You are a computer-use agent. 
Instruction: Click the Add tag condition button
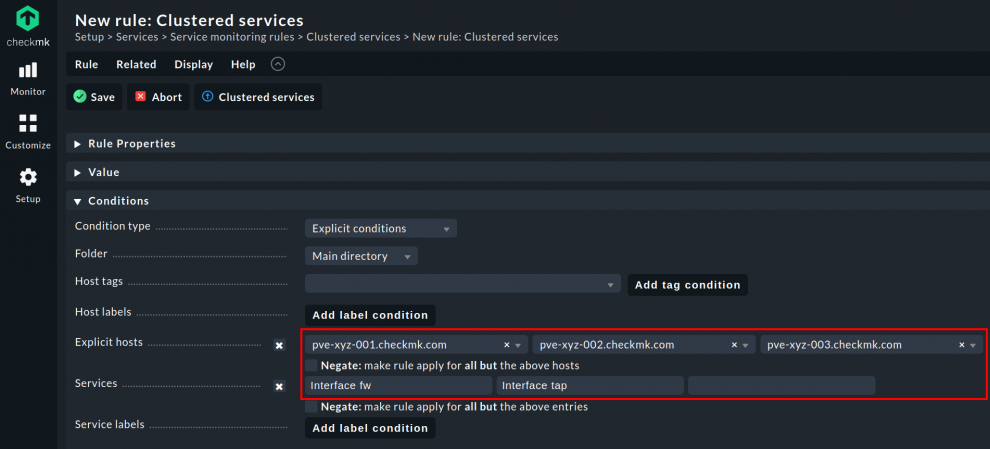click(687, 285)
